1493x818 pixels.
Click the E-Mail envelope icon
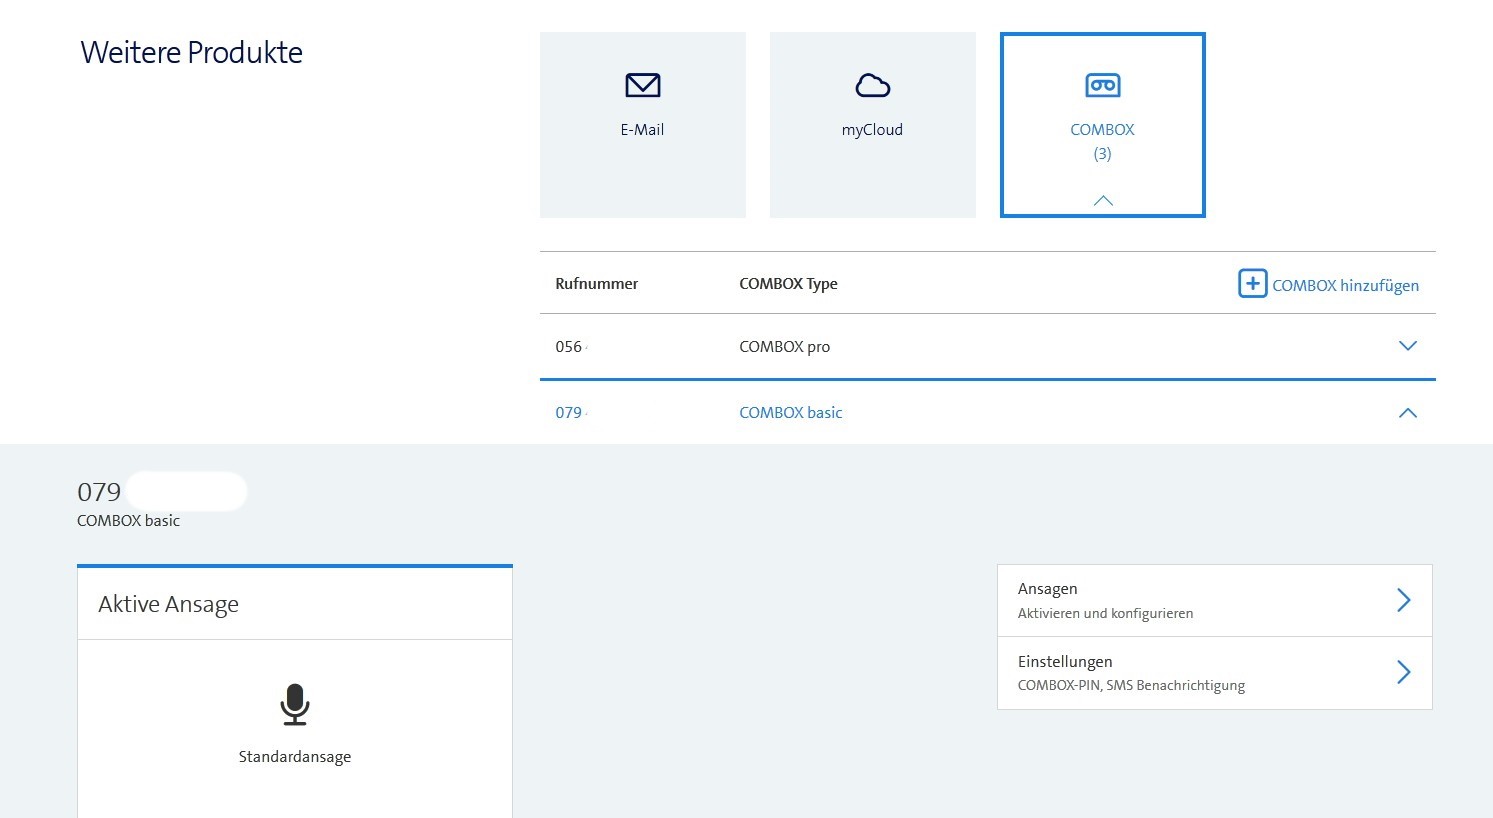click(x=642, y=86)
